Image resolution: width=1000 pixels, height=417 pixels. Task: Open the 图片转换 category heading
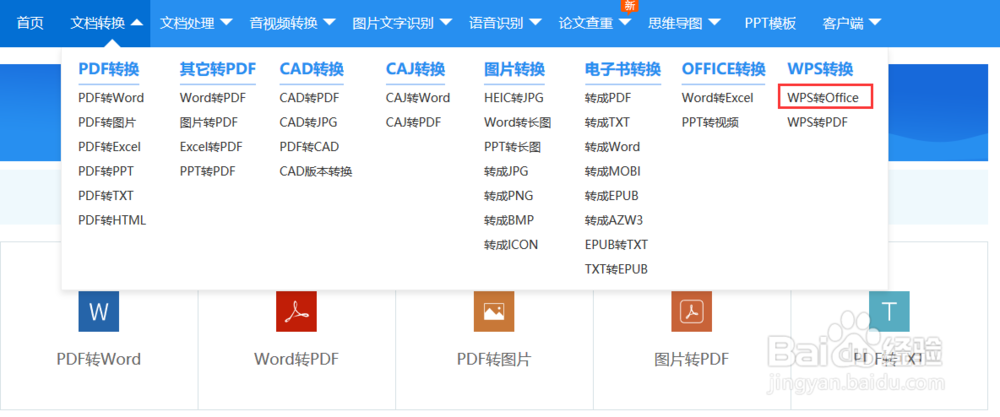pos(514,69)
